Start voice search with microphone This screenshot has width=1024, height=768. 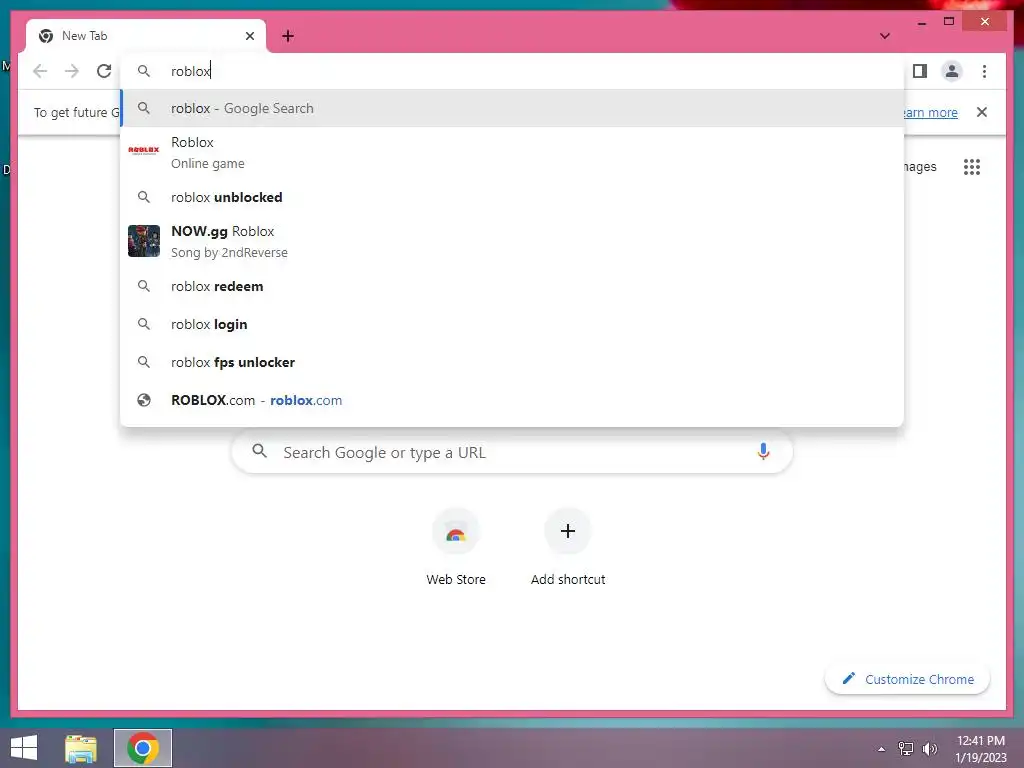(x=763, y=451)
